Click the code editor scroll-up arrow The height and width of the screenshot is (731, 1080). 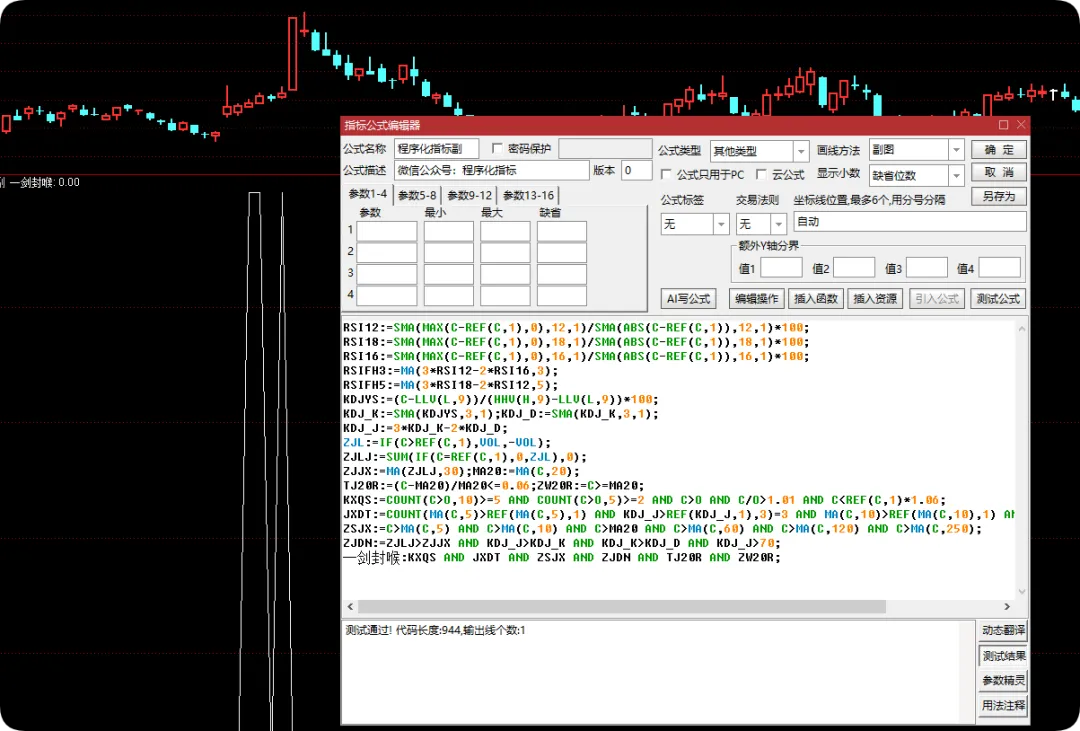tap(1021, 329)
